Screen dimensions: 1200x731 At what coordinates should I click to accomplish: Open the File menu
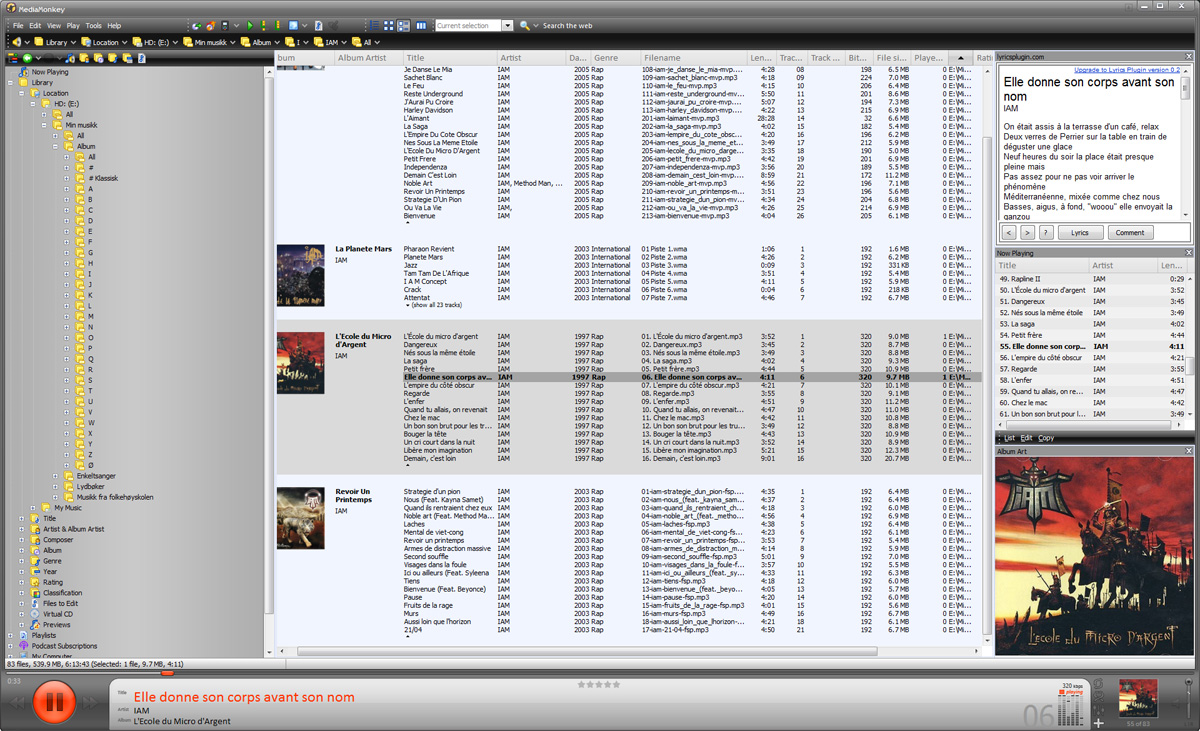point(18,26)
